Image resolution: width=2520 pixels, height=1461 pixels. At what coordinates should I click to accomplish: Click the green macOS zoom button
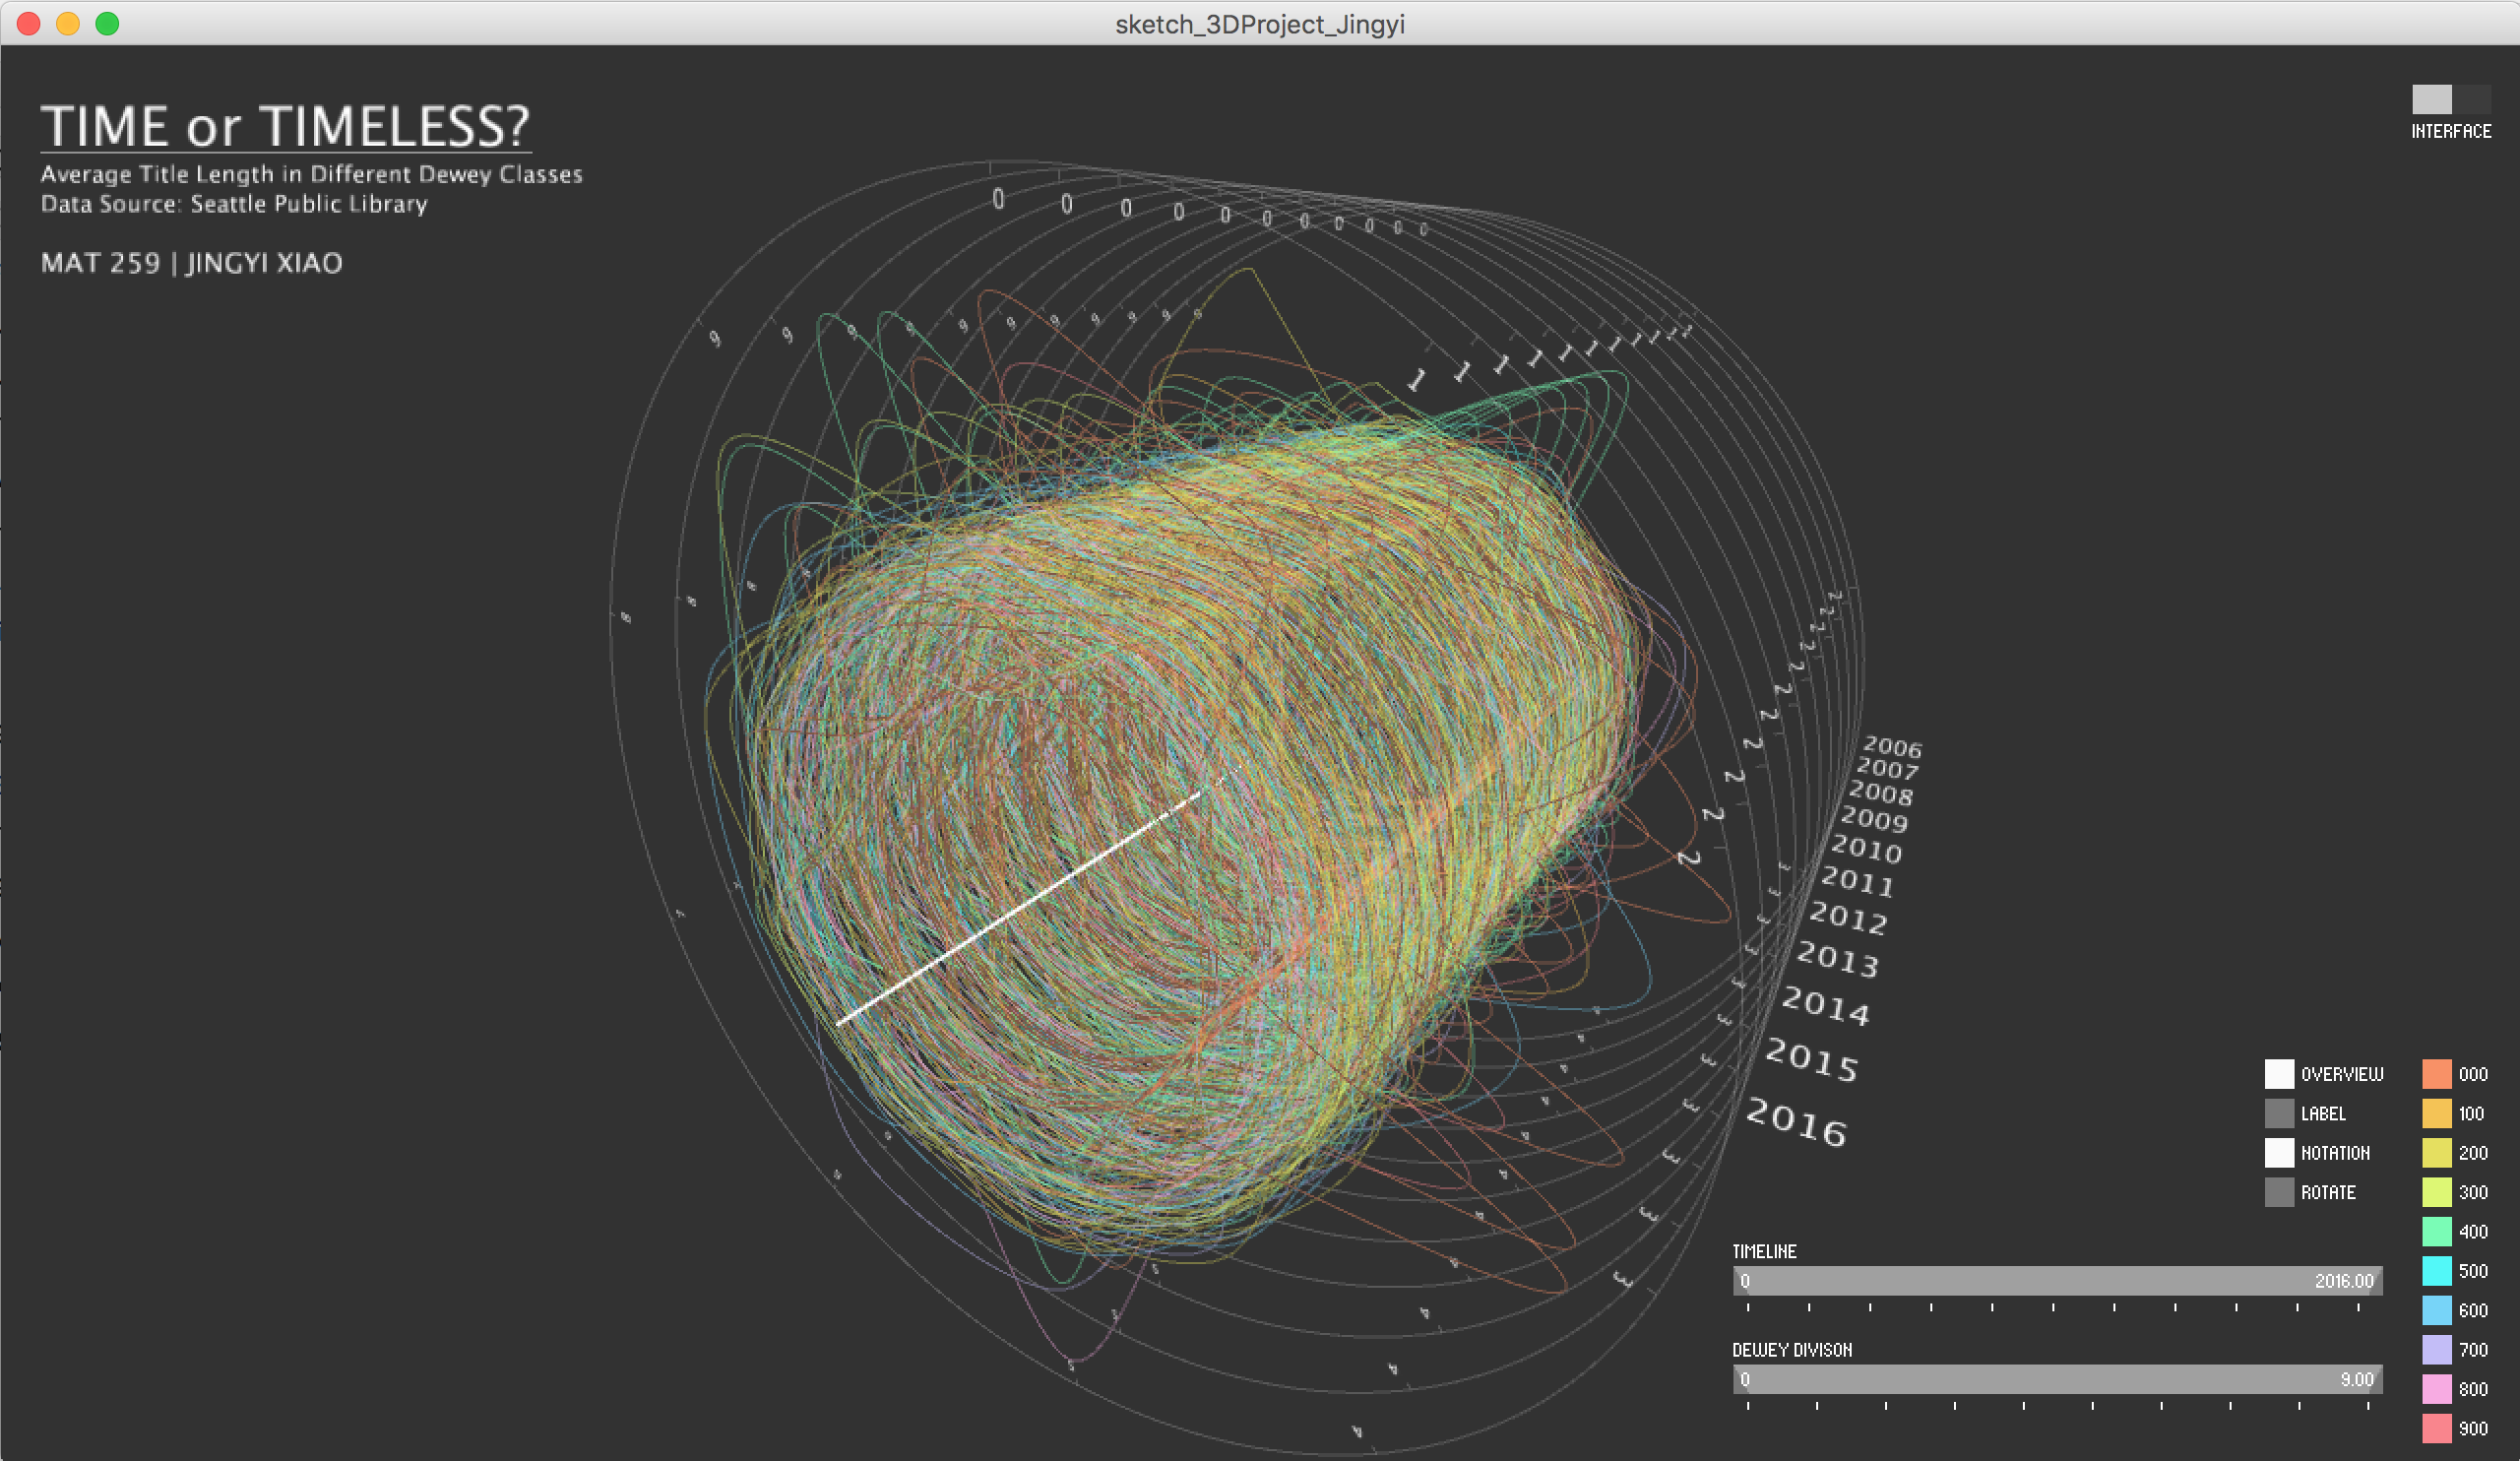(x=107, y=24)
